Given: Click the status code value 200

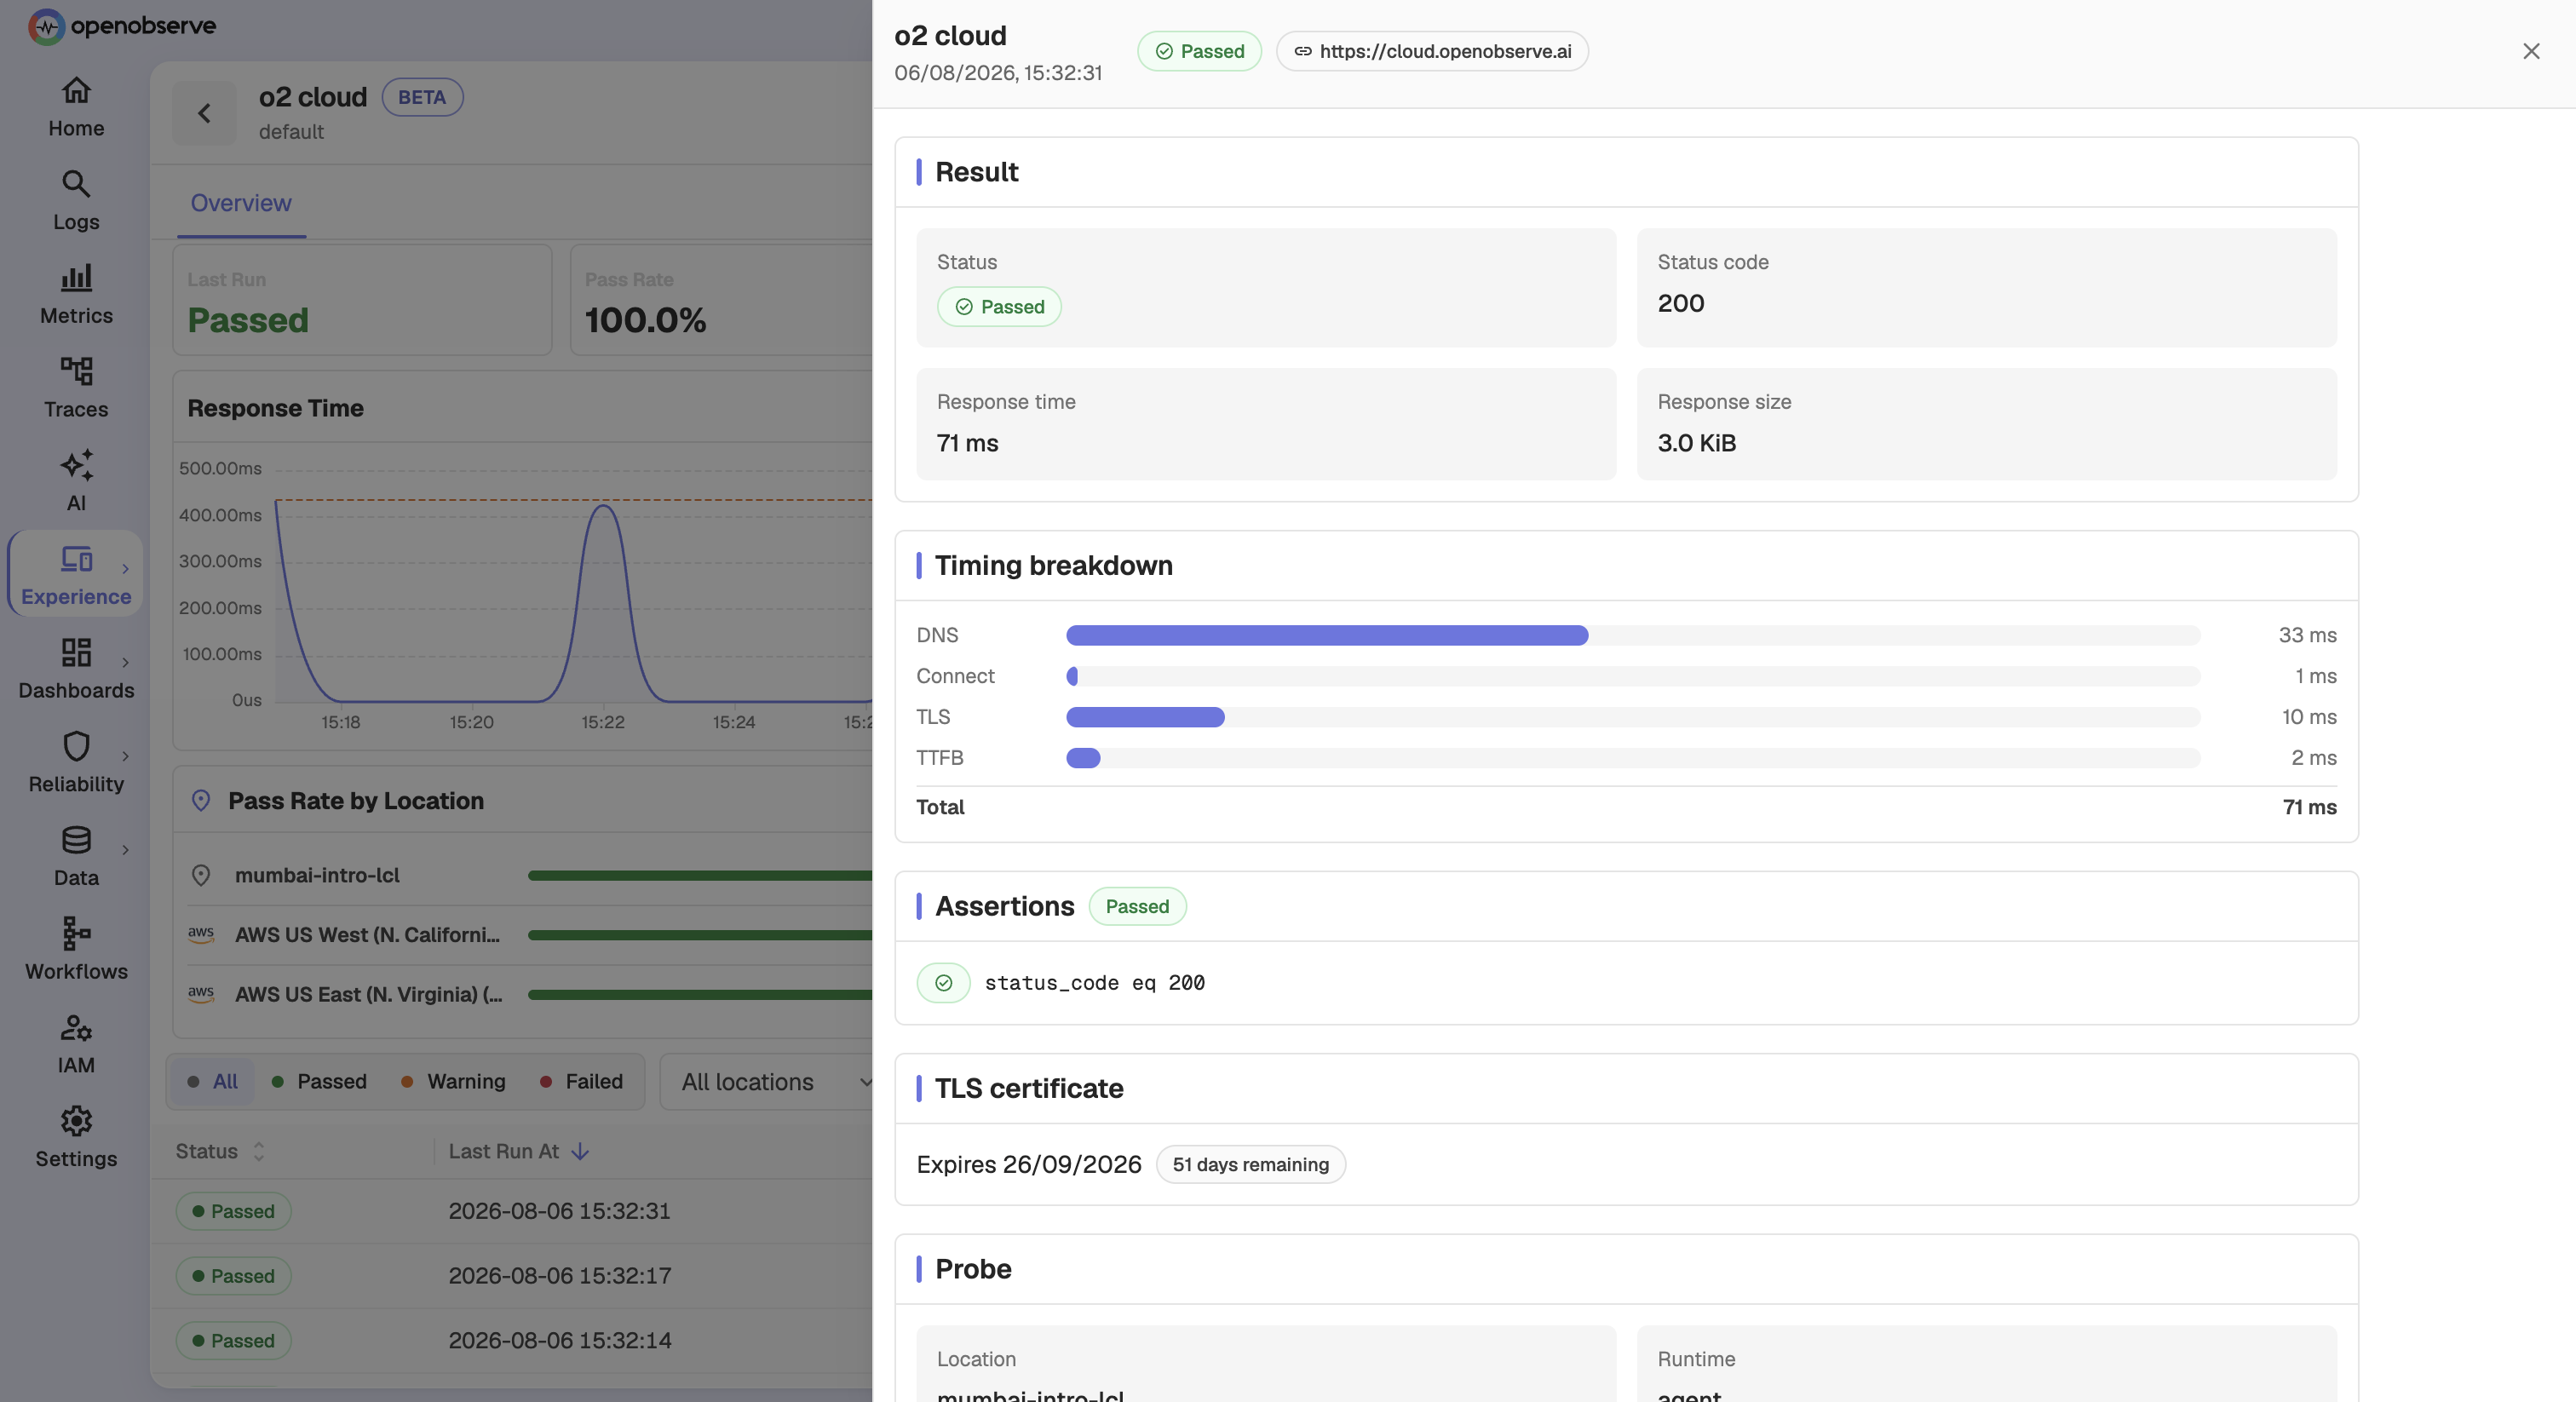Looking at the screenshot, I should pos(1681,303).
